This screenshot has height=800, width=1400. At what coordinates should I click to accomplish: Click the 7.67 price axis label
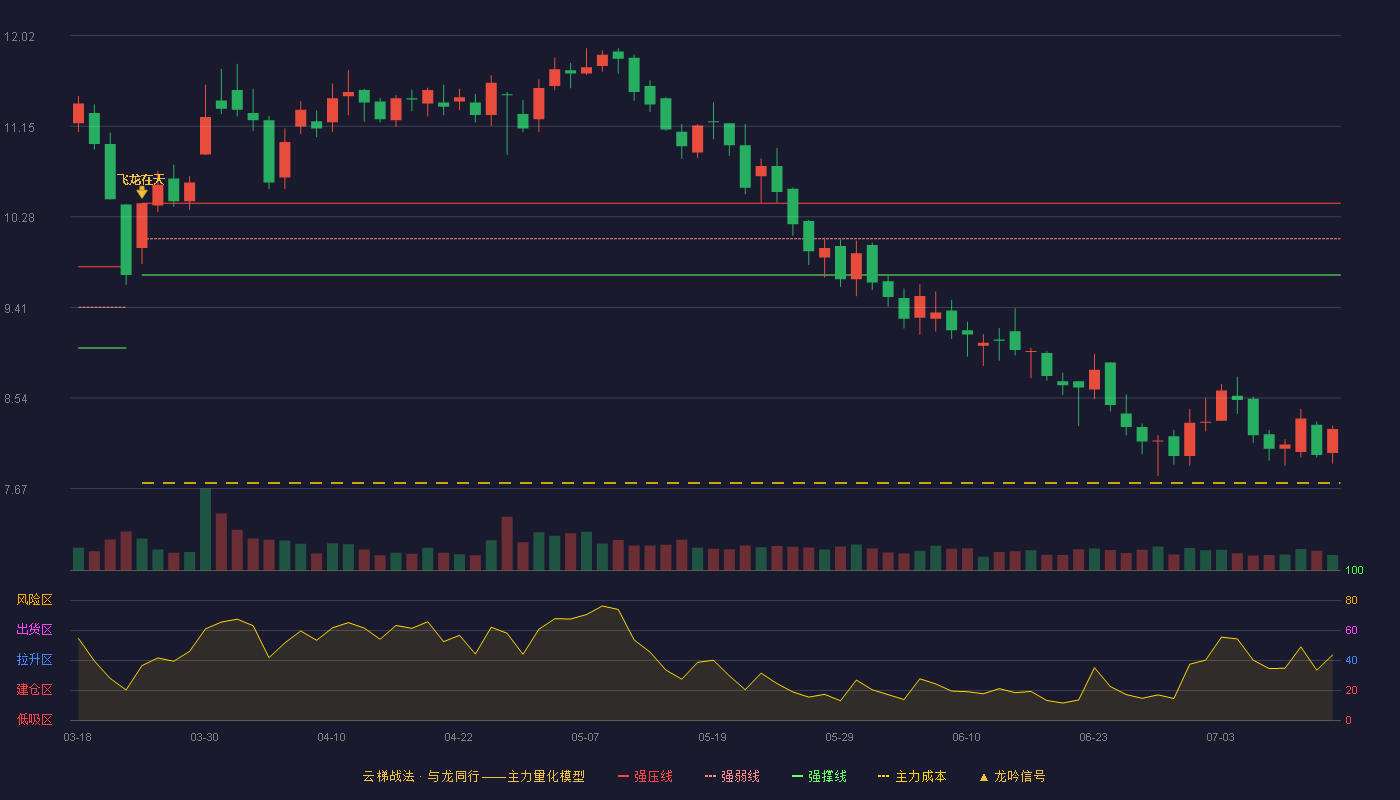pyautogui.click(x=16, y=490)
